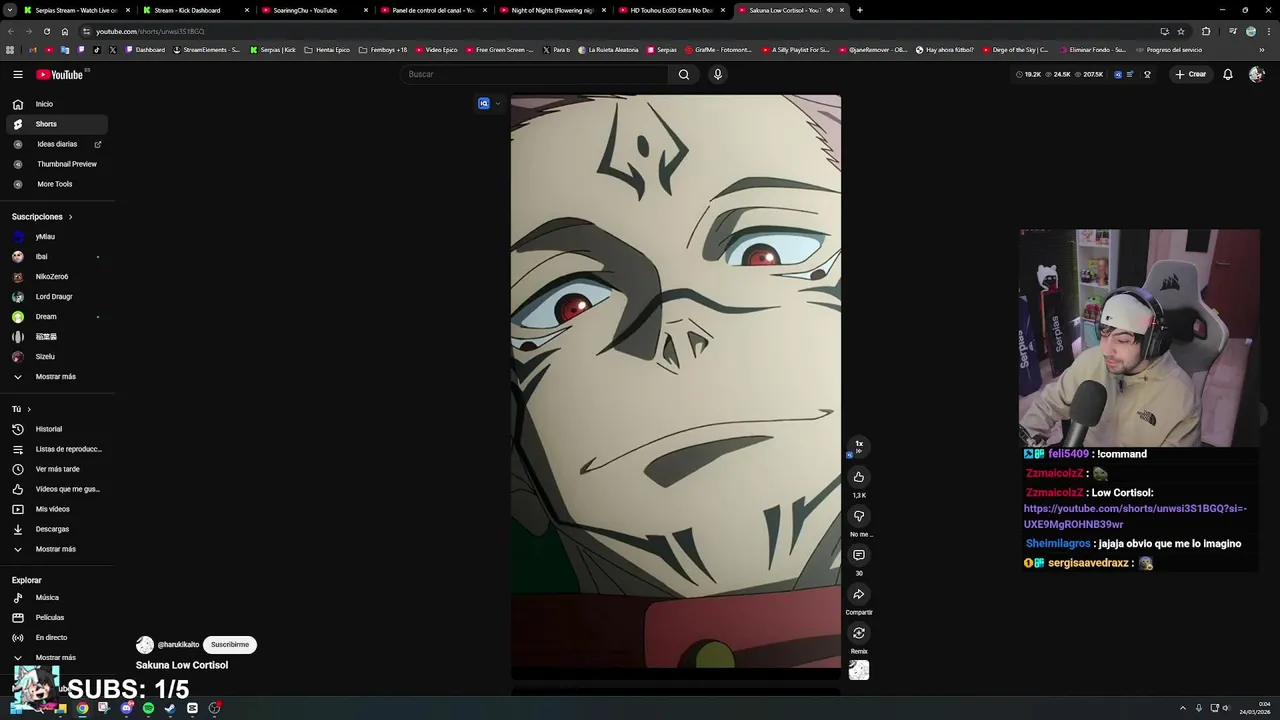Open Películas under Explorar
Image resolution: width=1280 pixels, height=720 pixels.
coord(57,618)
